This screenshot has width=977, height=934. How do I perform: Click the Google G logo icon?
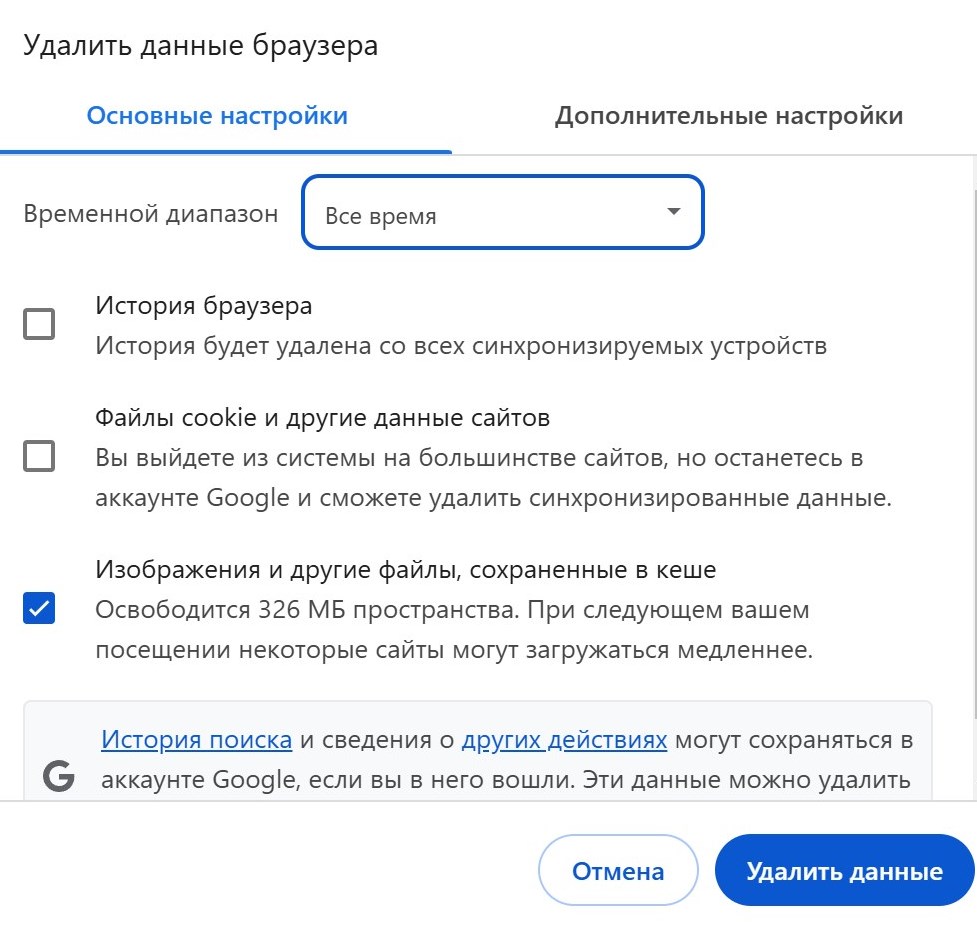click(59, 776)
